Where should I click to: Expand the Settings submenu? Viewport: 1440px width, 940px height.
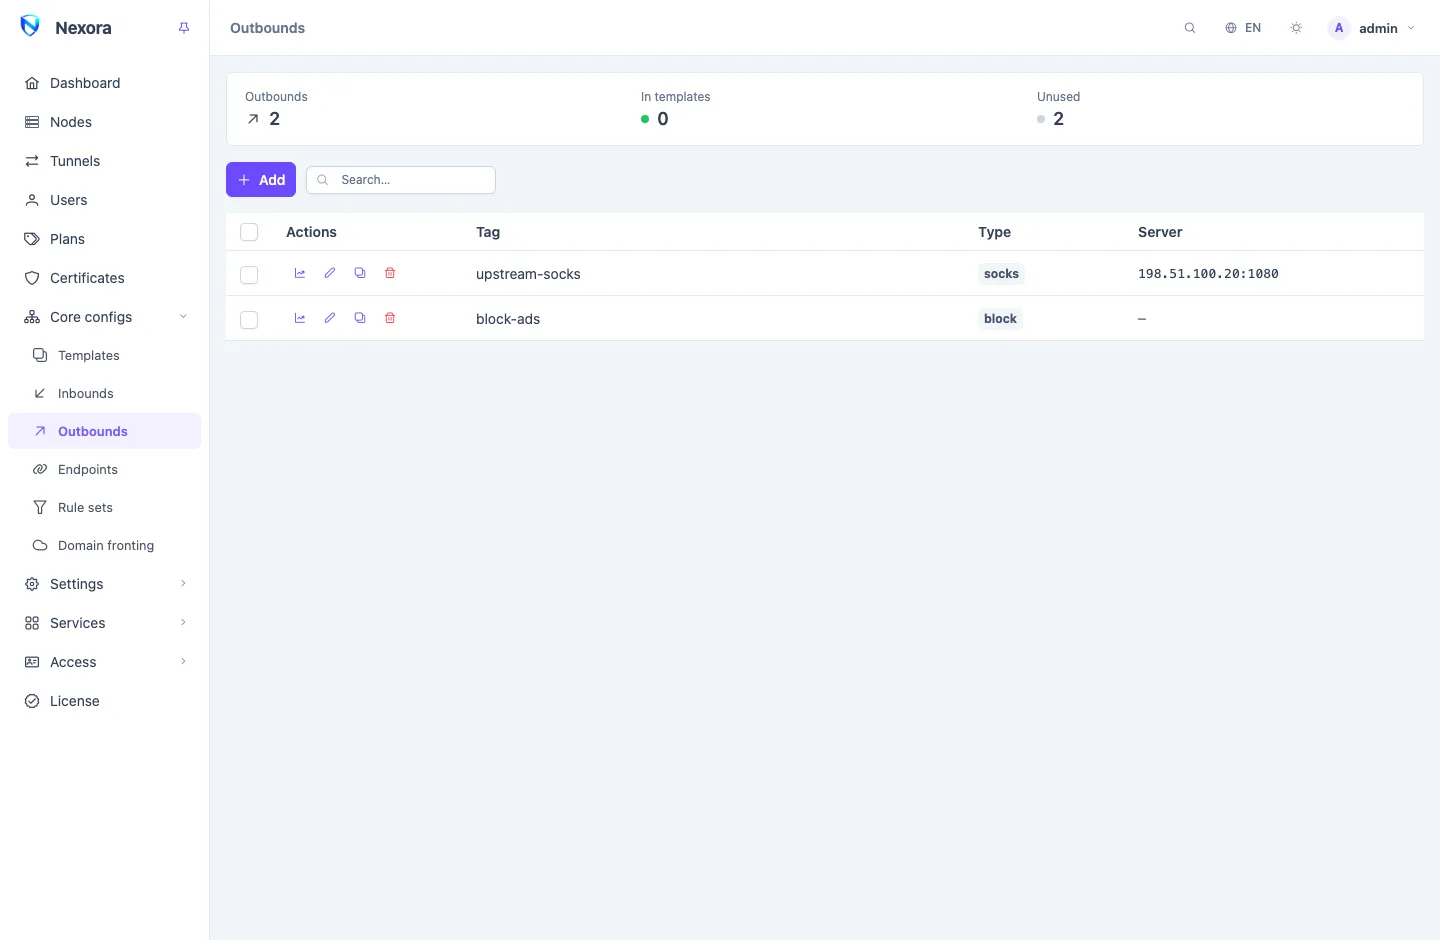coord(105,584)
